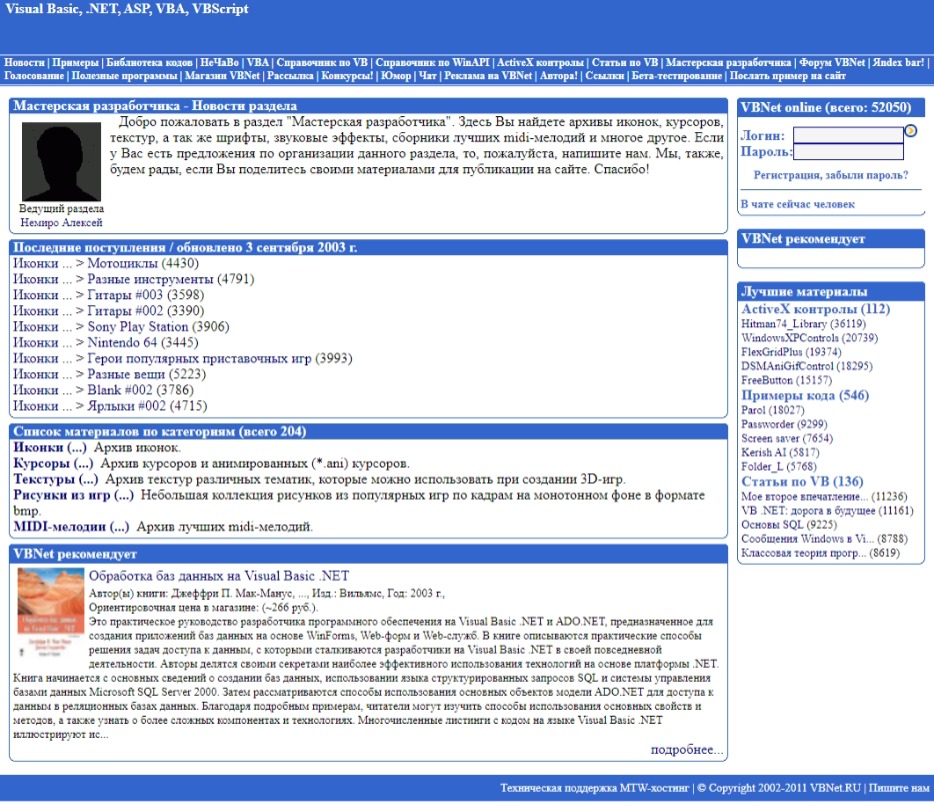Open Рисунки из игр (...) category
Screen dimensions: 934x803
coord(74,495)
